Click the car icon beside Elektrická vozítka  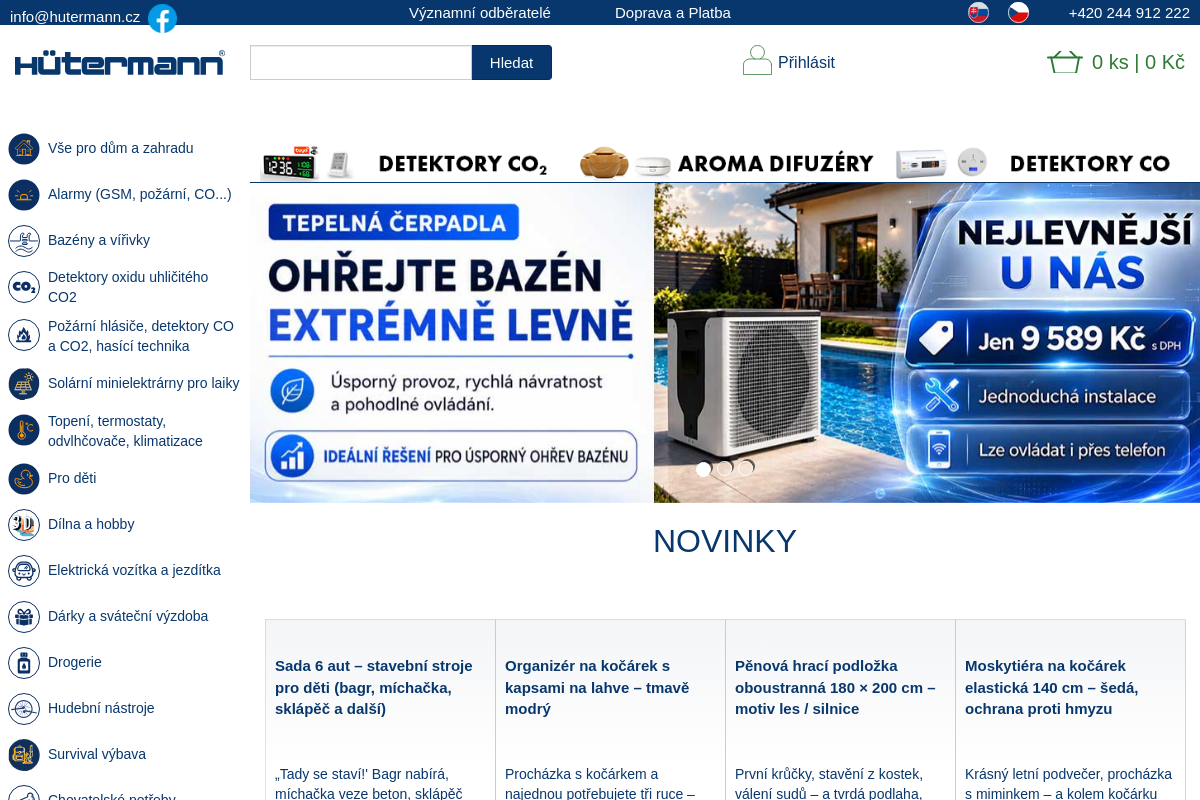(24, 571)
